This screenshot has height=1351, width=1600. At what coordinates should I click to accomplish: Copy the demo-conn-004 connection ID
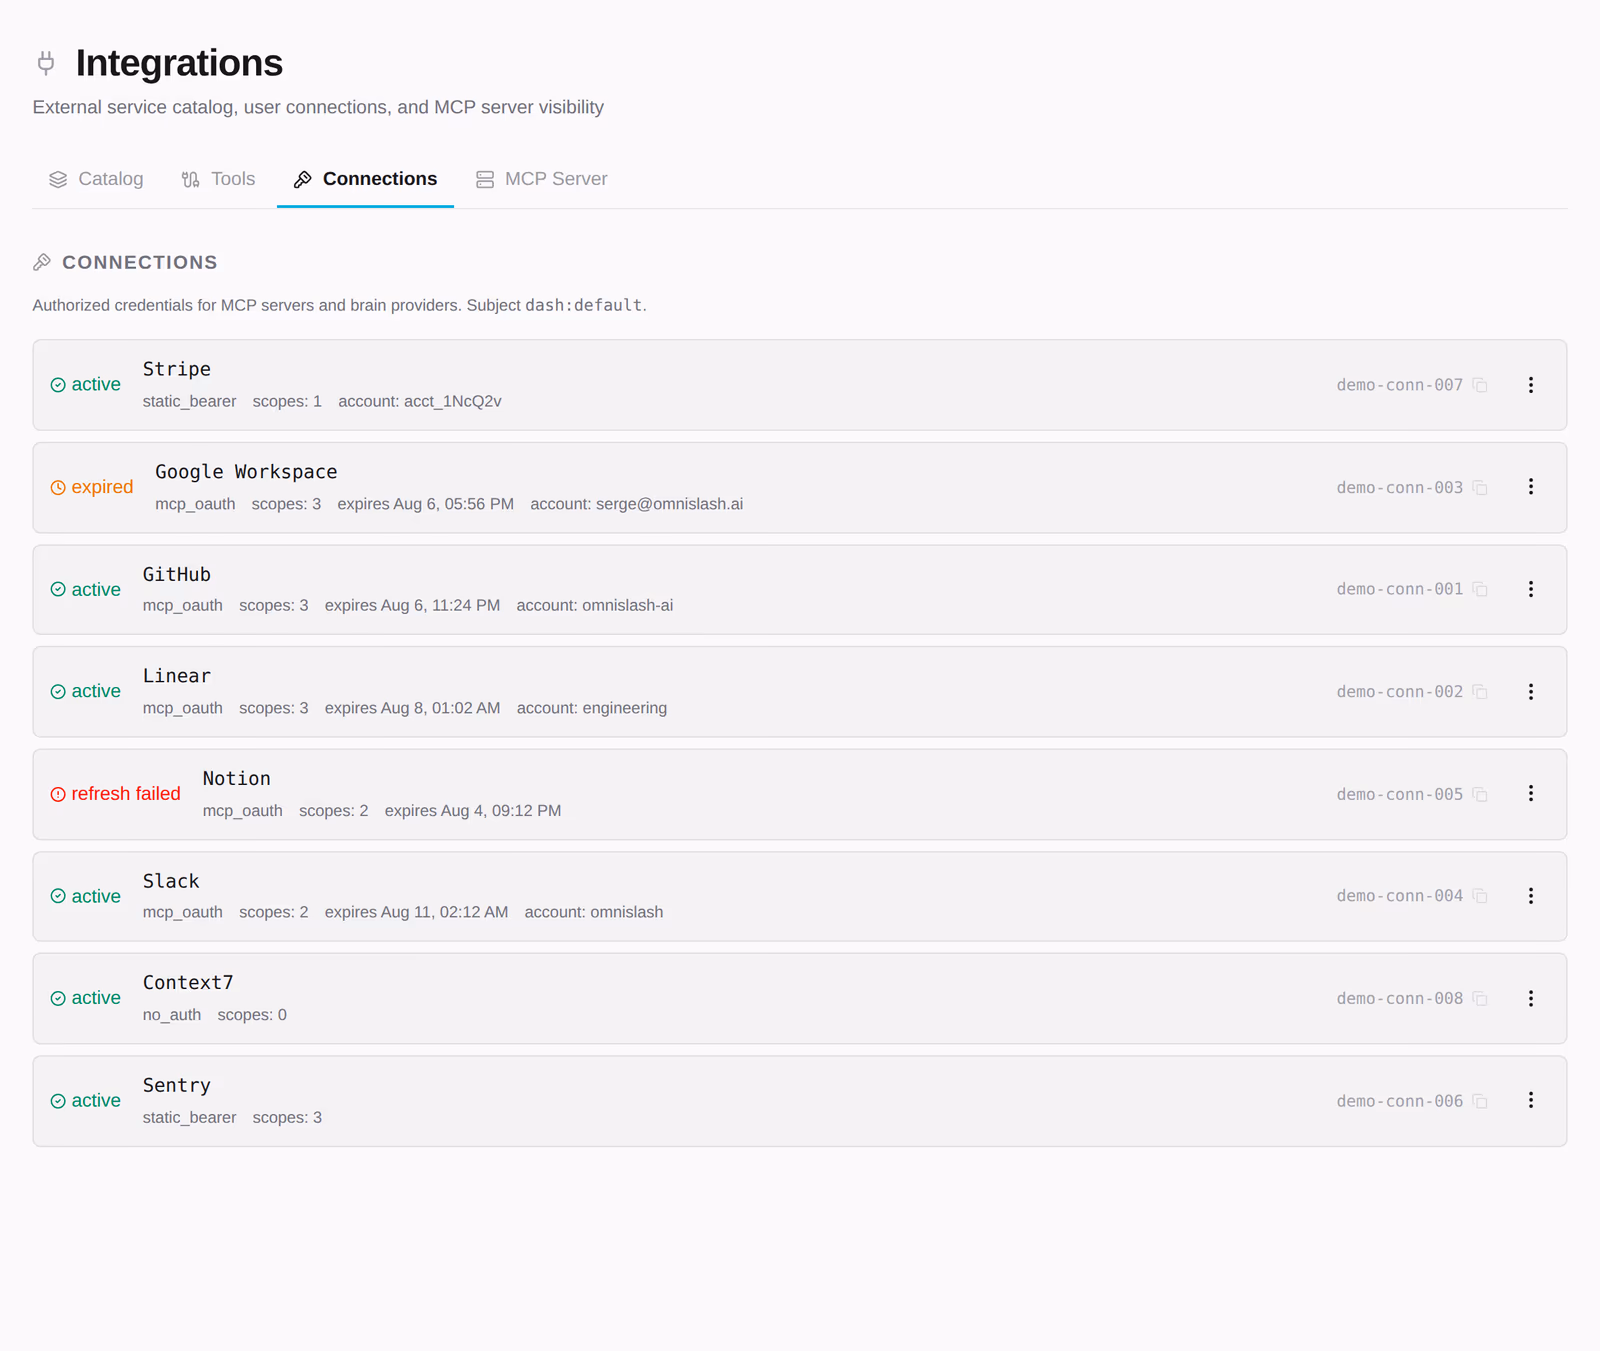1480,896
